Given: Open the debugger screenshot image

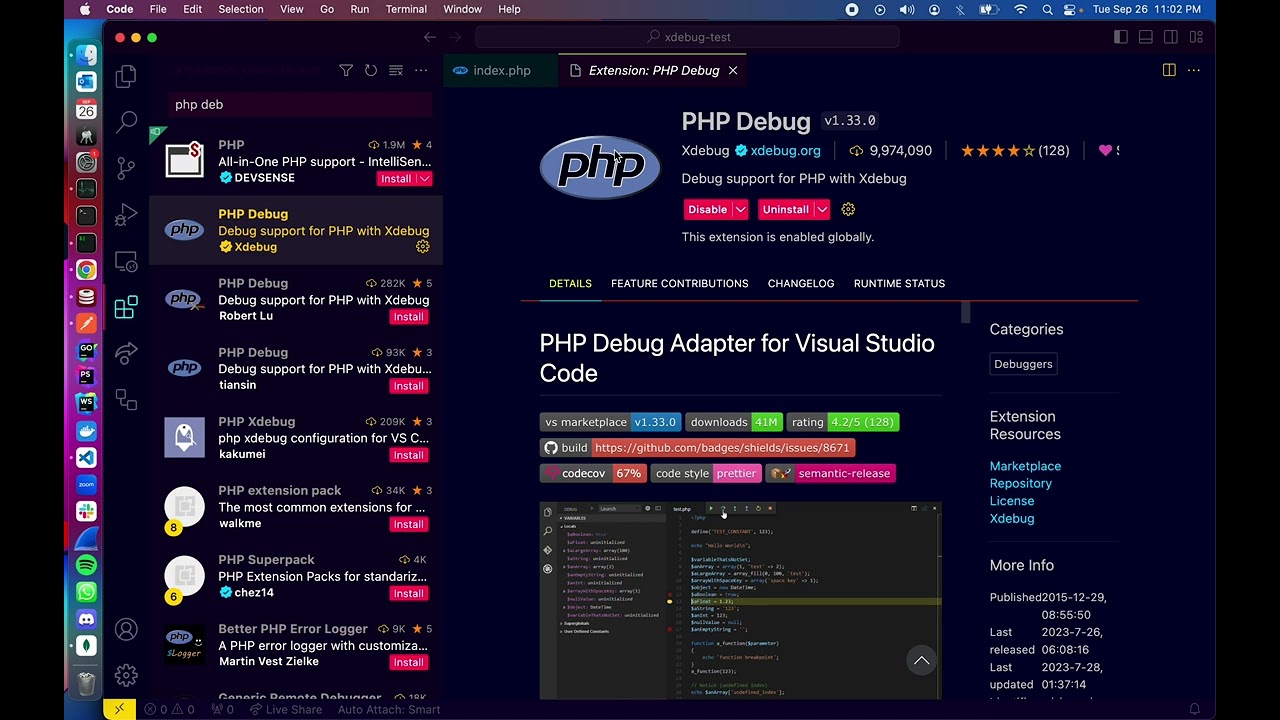Looking at the screenshot, I should point(740,600).
